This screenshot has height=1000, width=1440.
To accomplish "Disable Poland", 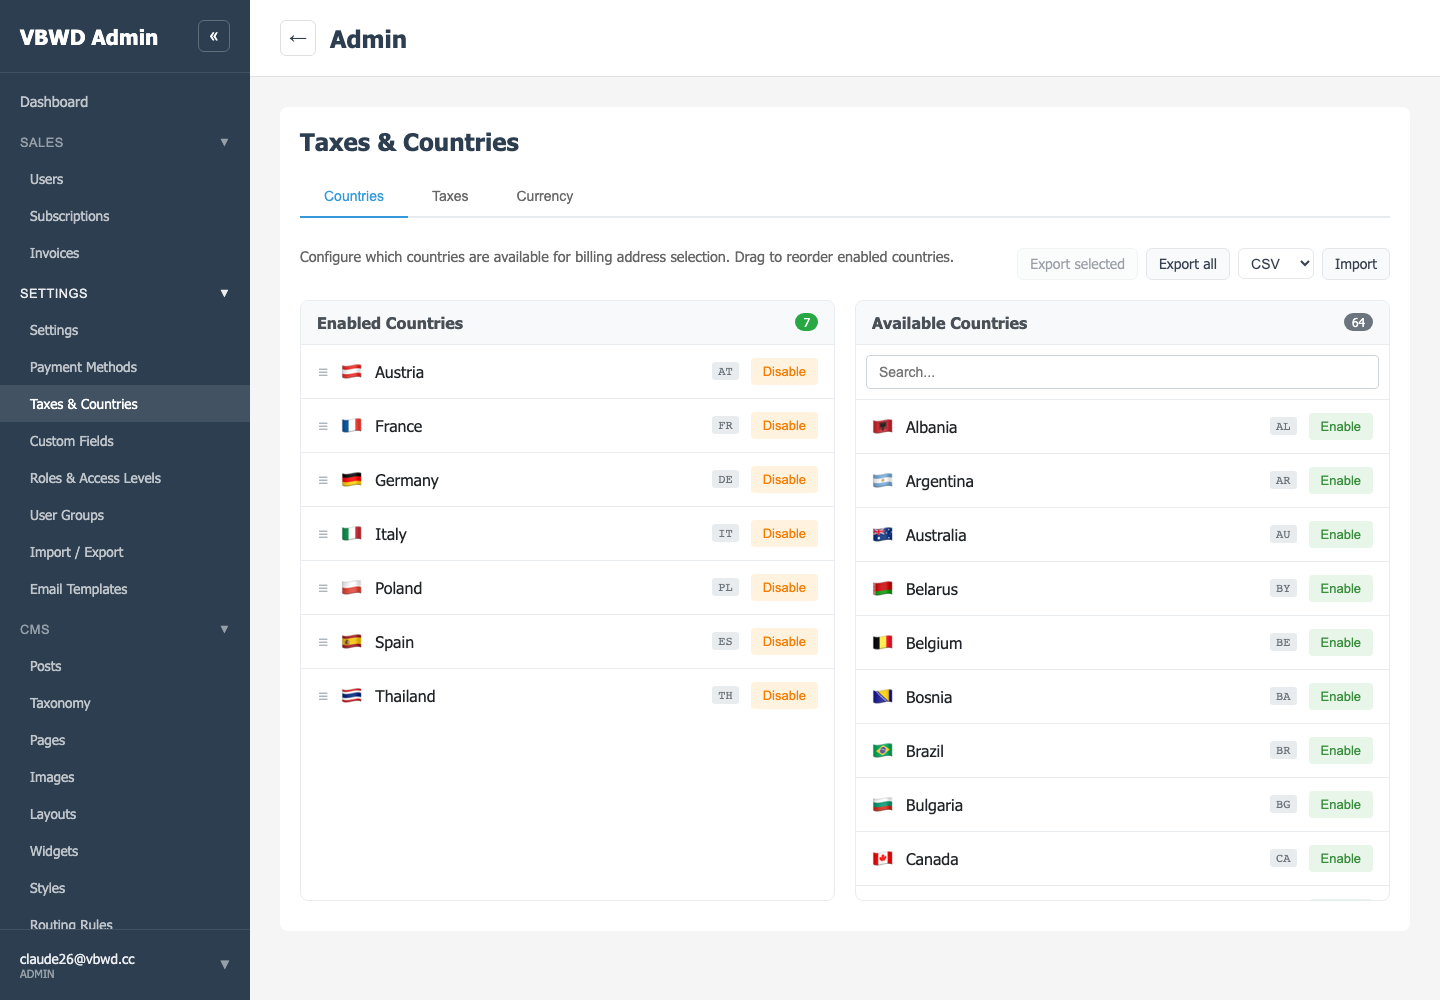I will (x=784, y=588).
